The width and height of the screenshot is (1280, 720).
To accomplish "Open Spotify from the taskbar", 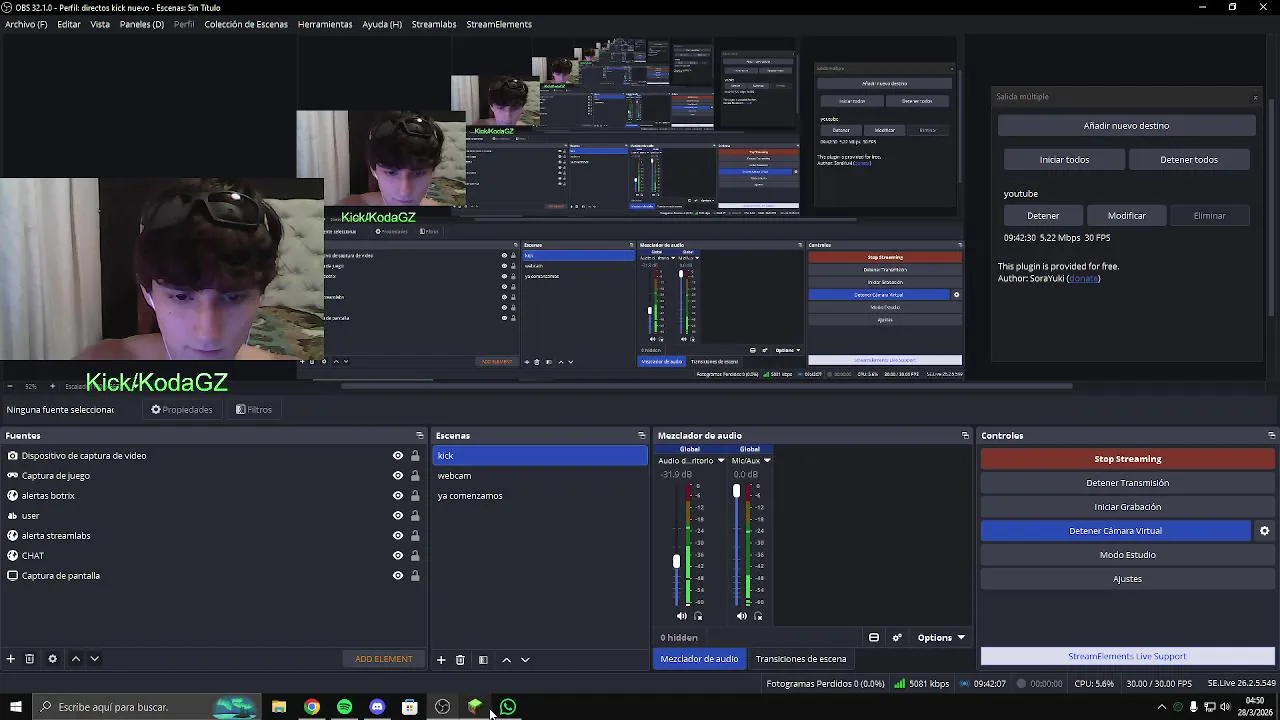I will tap(345, 707).
